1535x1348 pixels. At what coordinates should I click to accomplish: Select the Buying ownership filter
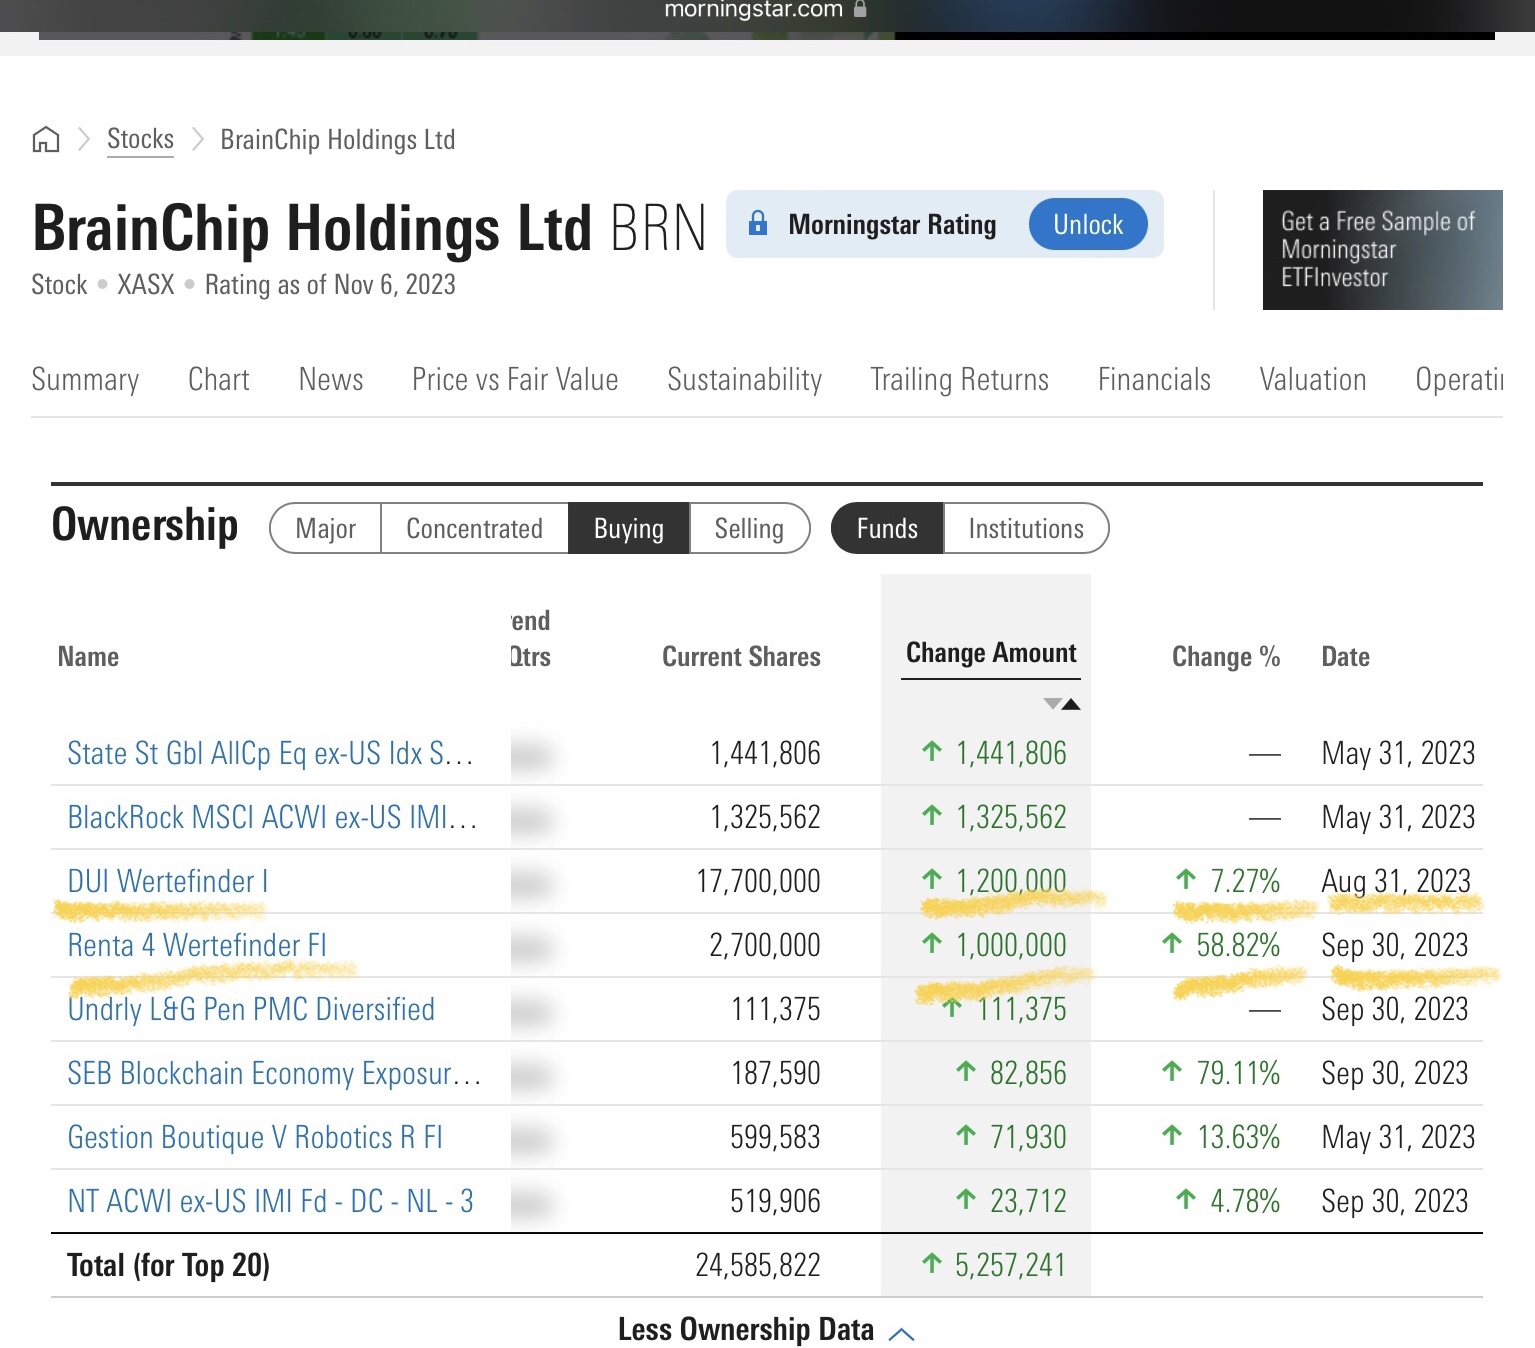coord(629,528)
